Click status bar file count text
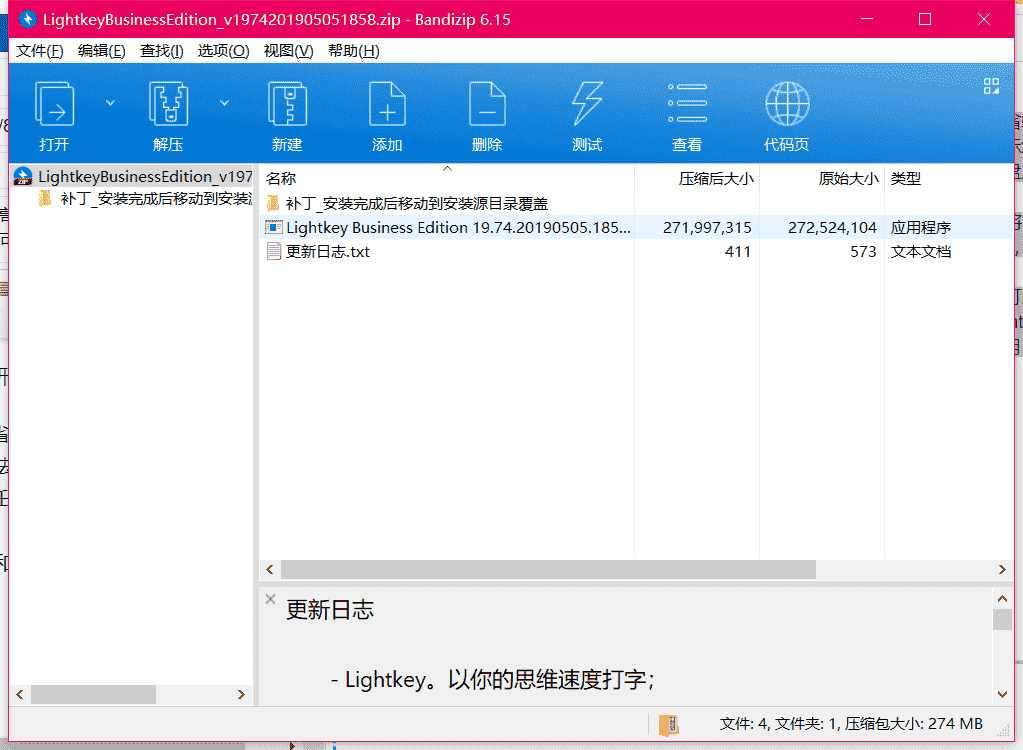Screen dimensions: 1023x750 click(x=851, y=724)
